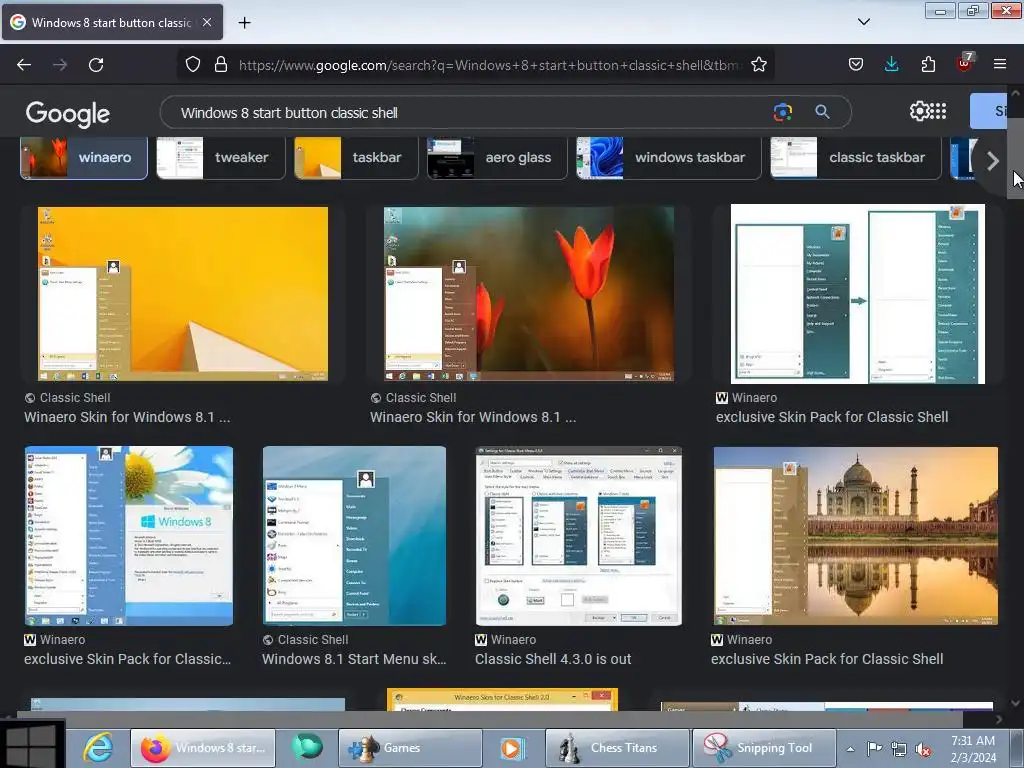This screenshot has height=768, width=1024.
Task: Switch to the Games taskbar window
Action: coord(410,748)
